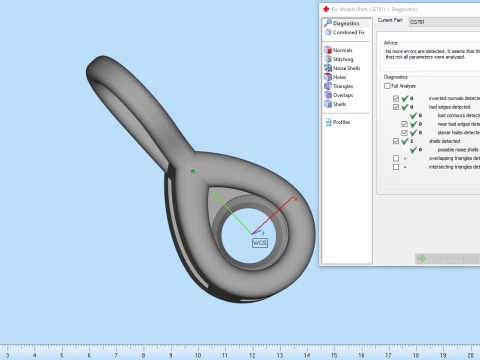Go to the Stitching page
Screen dimensions: 480x360
[x=343, y=59]
